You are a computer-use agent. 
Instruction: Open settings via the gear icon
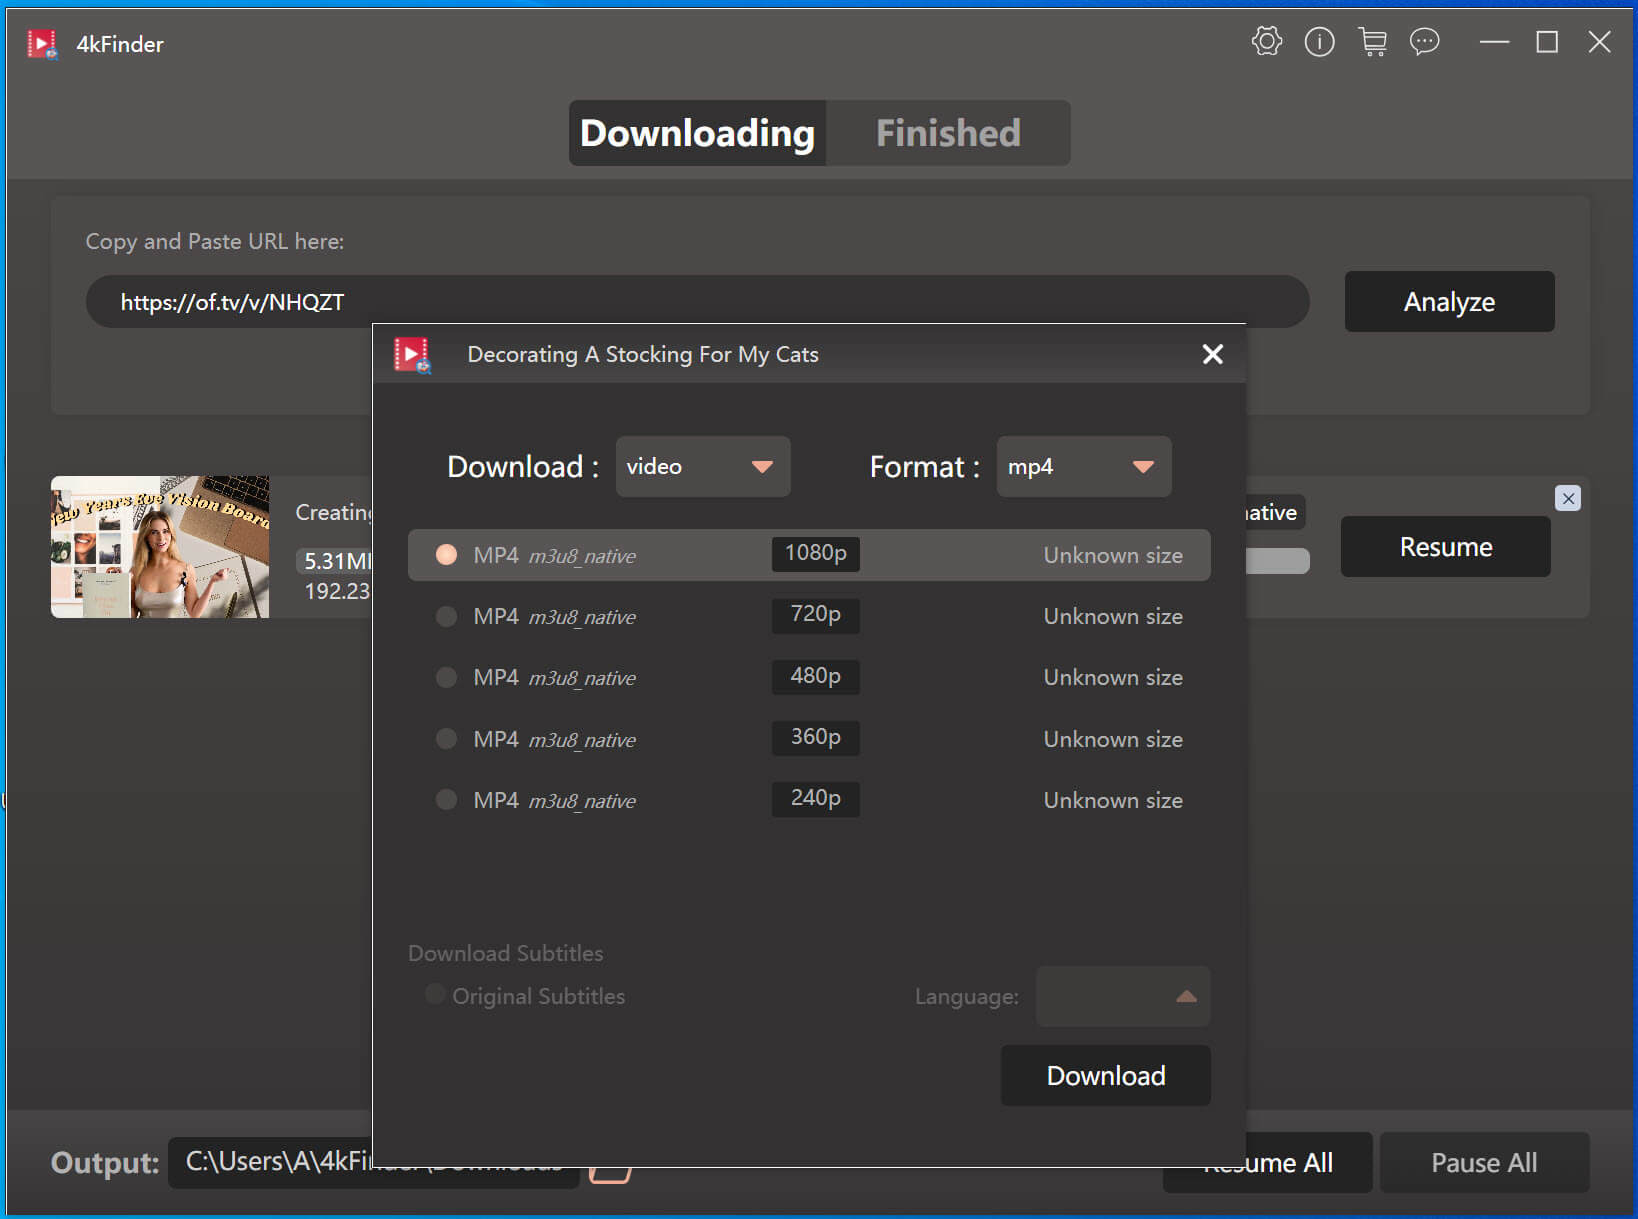pyautogui.click(x=1266, y=42)
